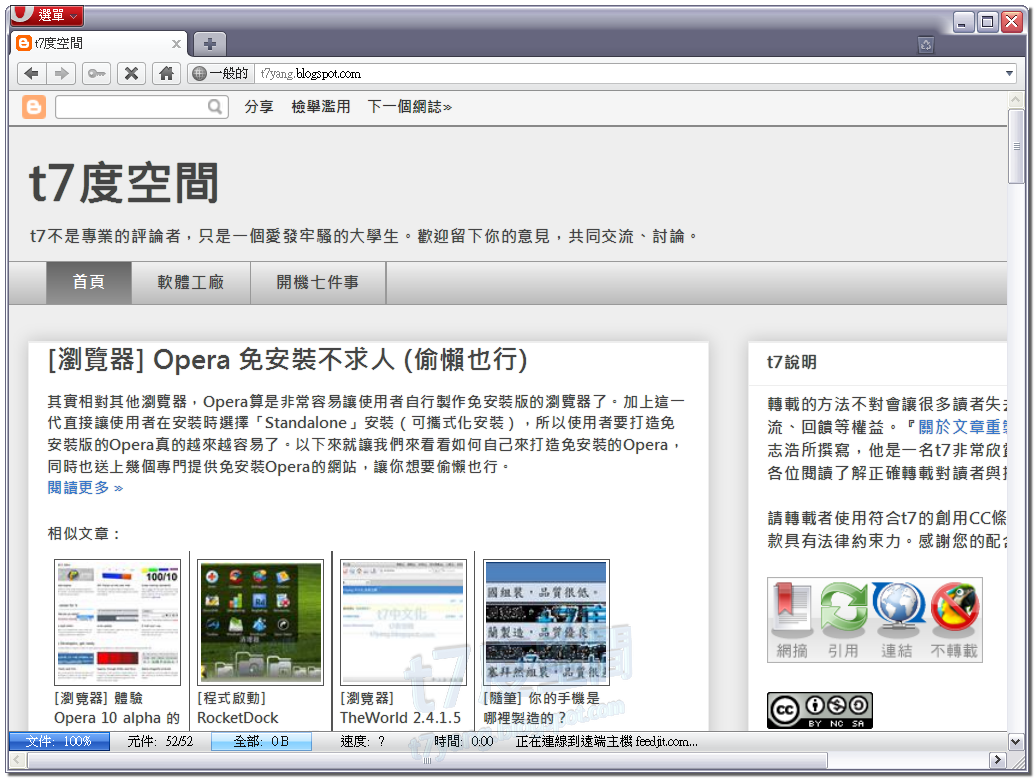
Task: Click the 檢舉濫用 link
Action: [321, 107]
